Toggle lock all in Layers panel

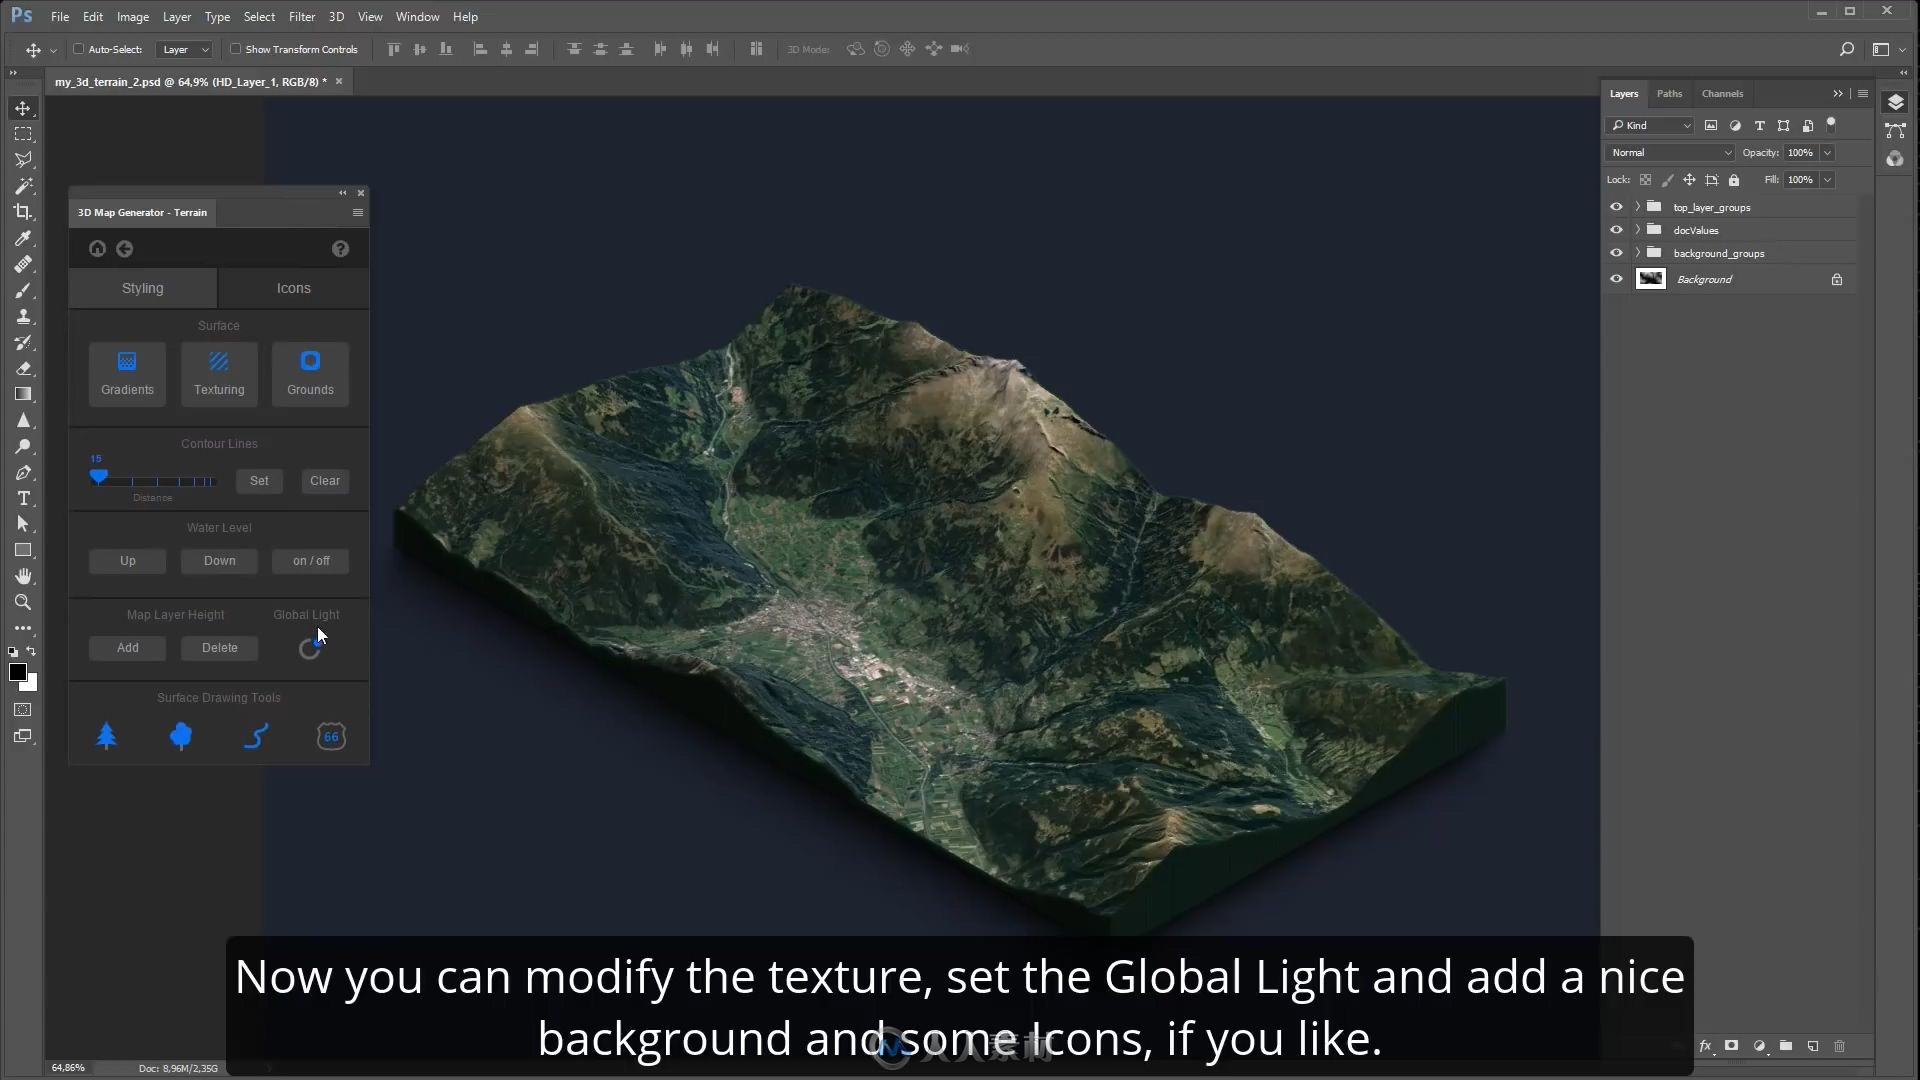1734,180
